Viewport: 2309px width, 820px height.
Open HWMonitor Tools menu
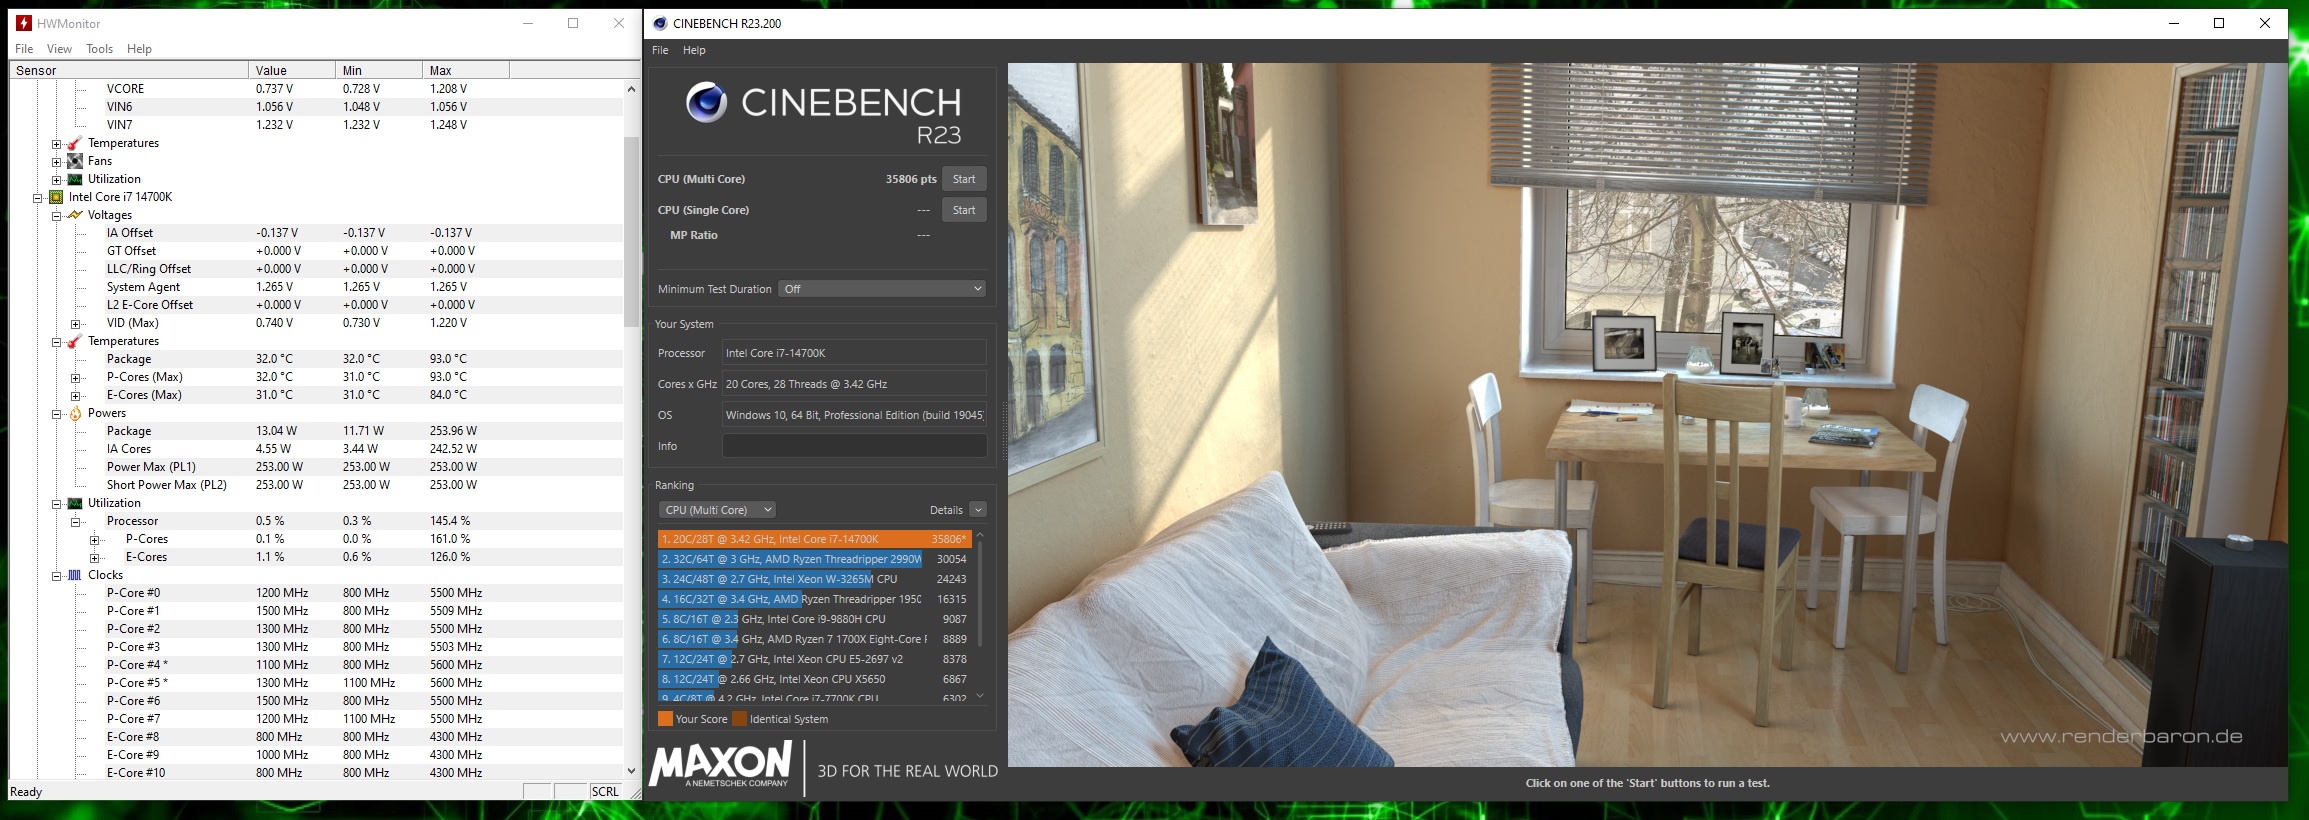99,49
